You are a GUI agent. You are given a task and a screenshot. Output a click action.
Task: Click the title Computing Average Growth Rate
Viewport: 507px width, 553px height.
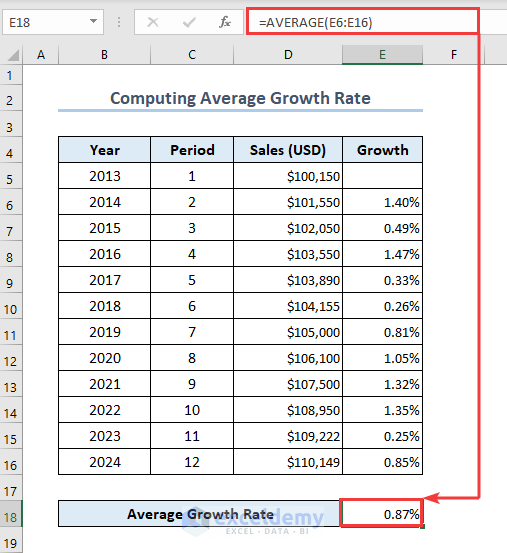[x=240, y=98]
